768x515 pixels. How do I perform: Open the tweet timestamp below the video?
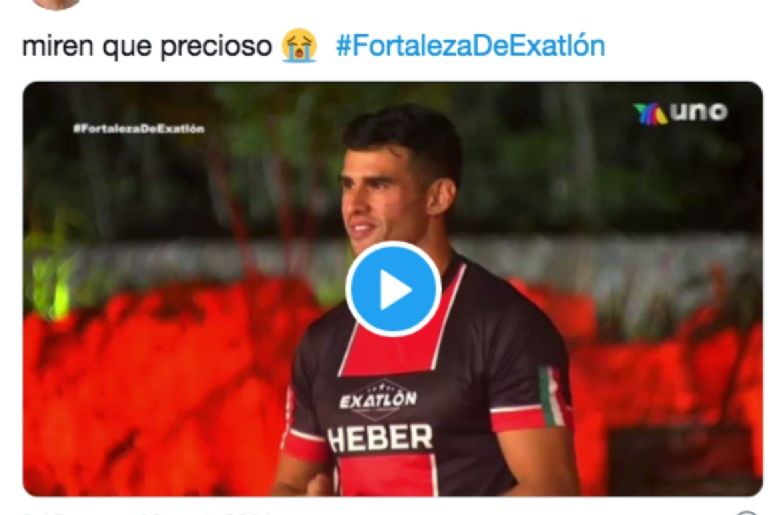[x=147, y=513]
